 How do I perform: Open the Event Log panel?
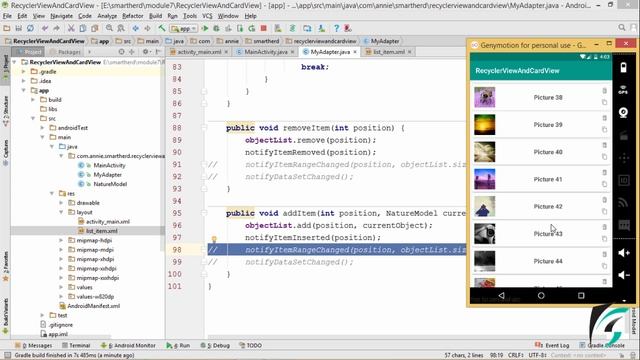coord(552,345)
